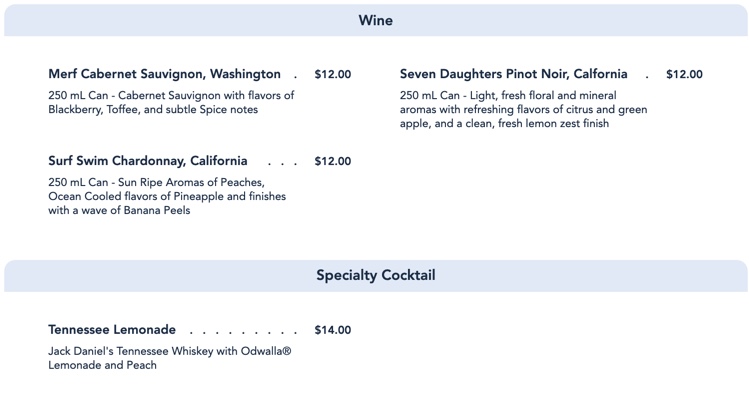Image resolution: width=749 pixels, height=411 pixels.
Task: Click the dot after Seven Daughters Pinot Noir
Action: pyautogui.click(x=647, y=76)
